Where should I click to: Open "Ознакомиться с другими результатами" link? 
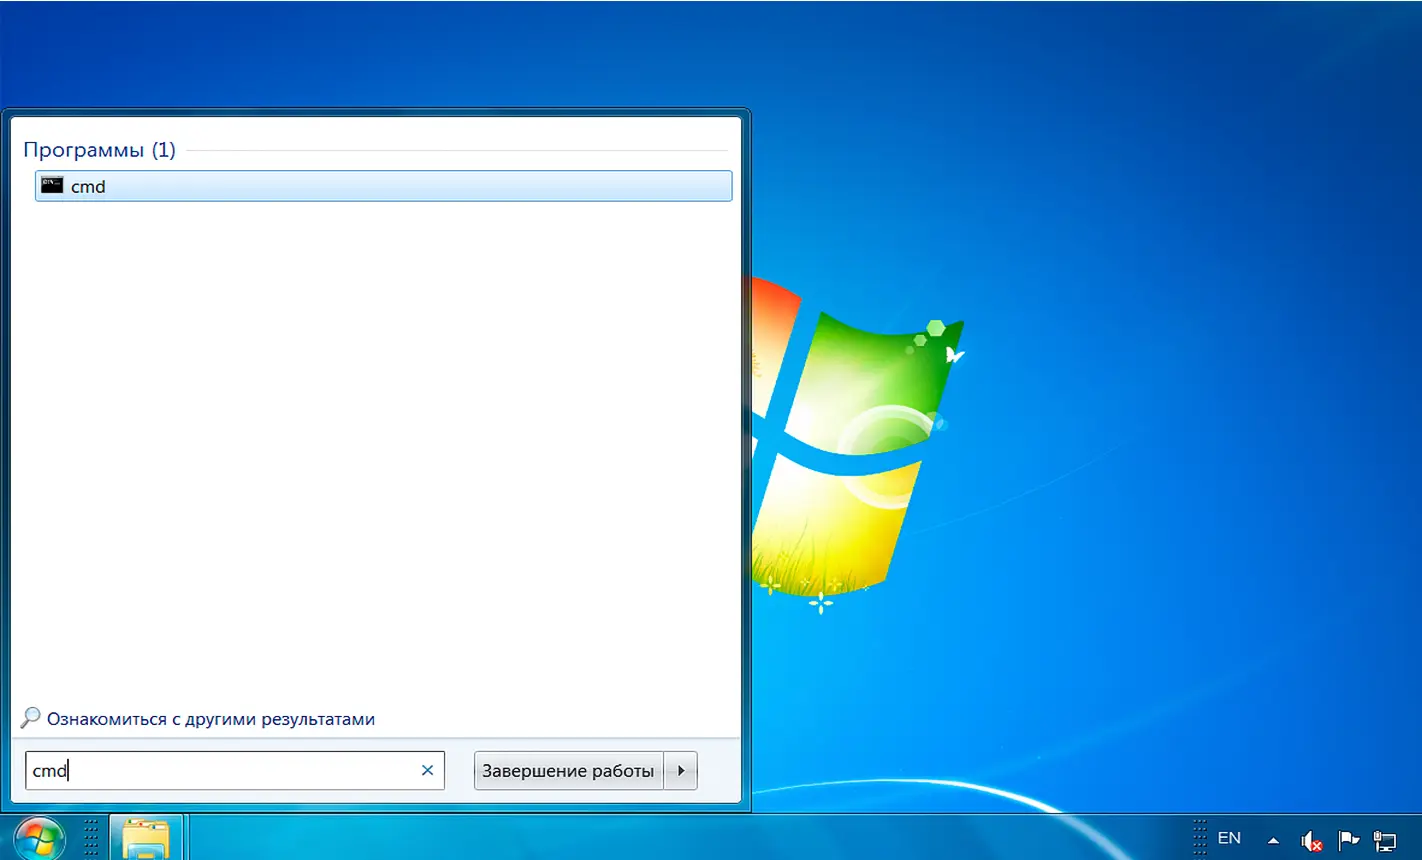point(211,719)
